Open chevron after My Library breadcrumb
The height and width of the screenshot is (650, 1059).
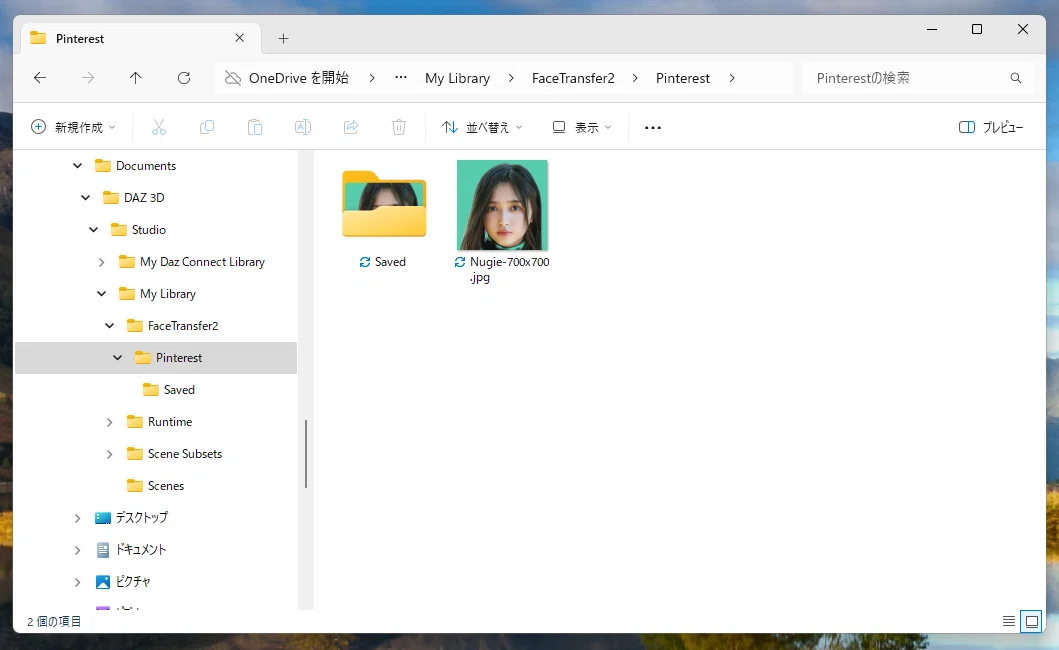tap(511, 78)
